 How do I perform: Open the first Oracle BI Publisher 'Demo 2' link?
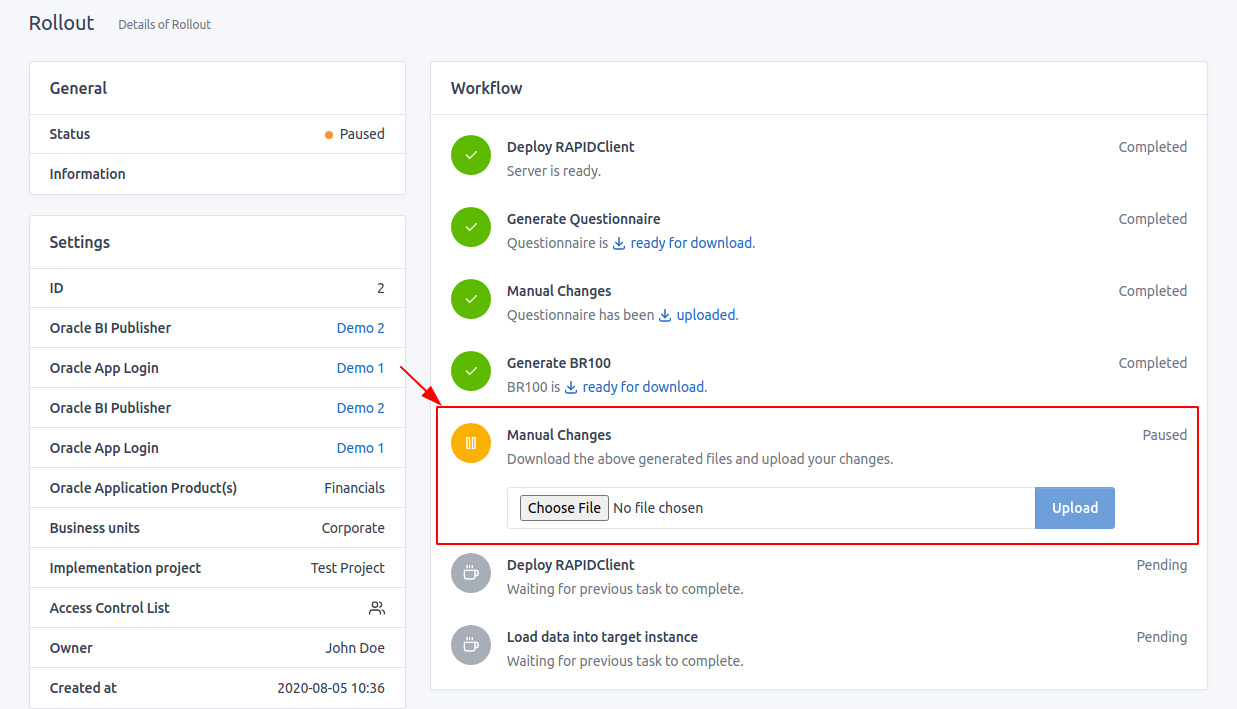361,328
